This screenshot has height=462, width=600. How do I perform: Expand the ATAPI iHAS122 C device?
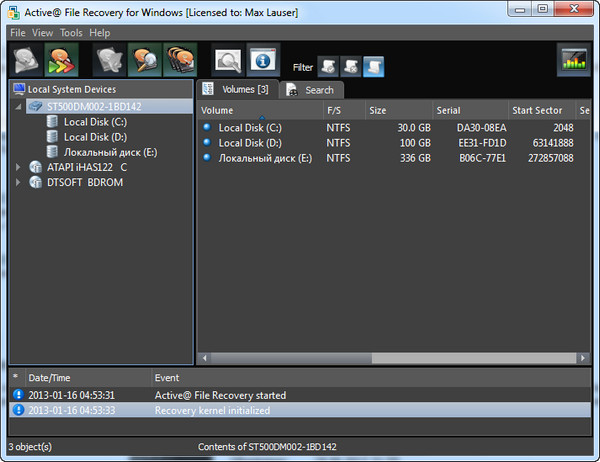point(19,167)
